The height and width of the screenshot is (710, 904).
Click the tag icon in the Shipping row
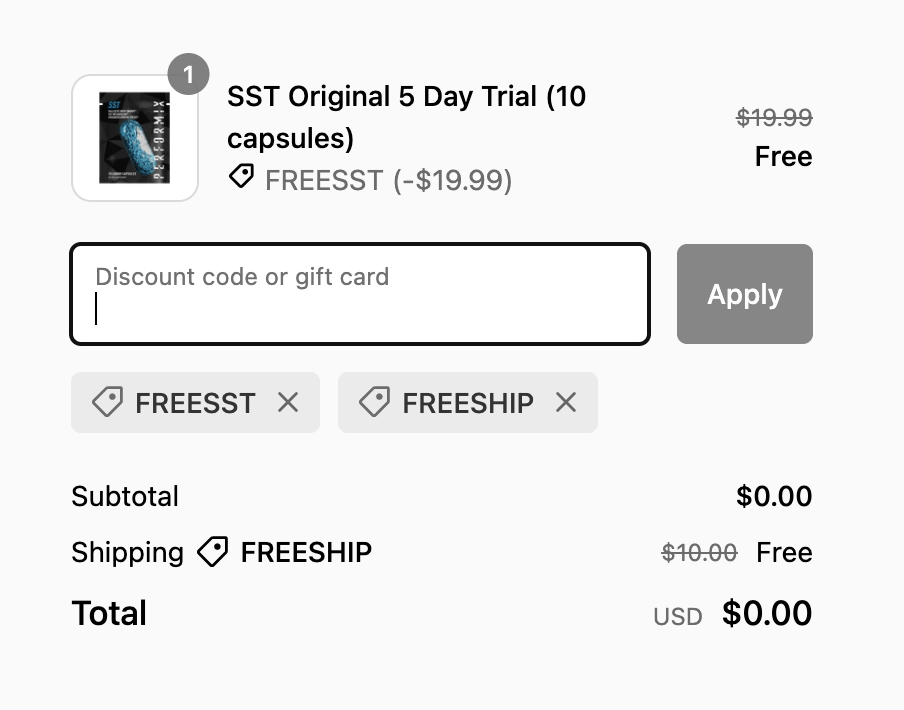pyautogui.click(x=212, y=552)
